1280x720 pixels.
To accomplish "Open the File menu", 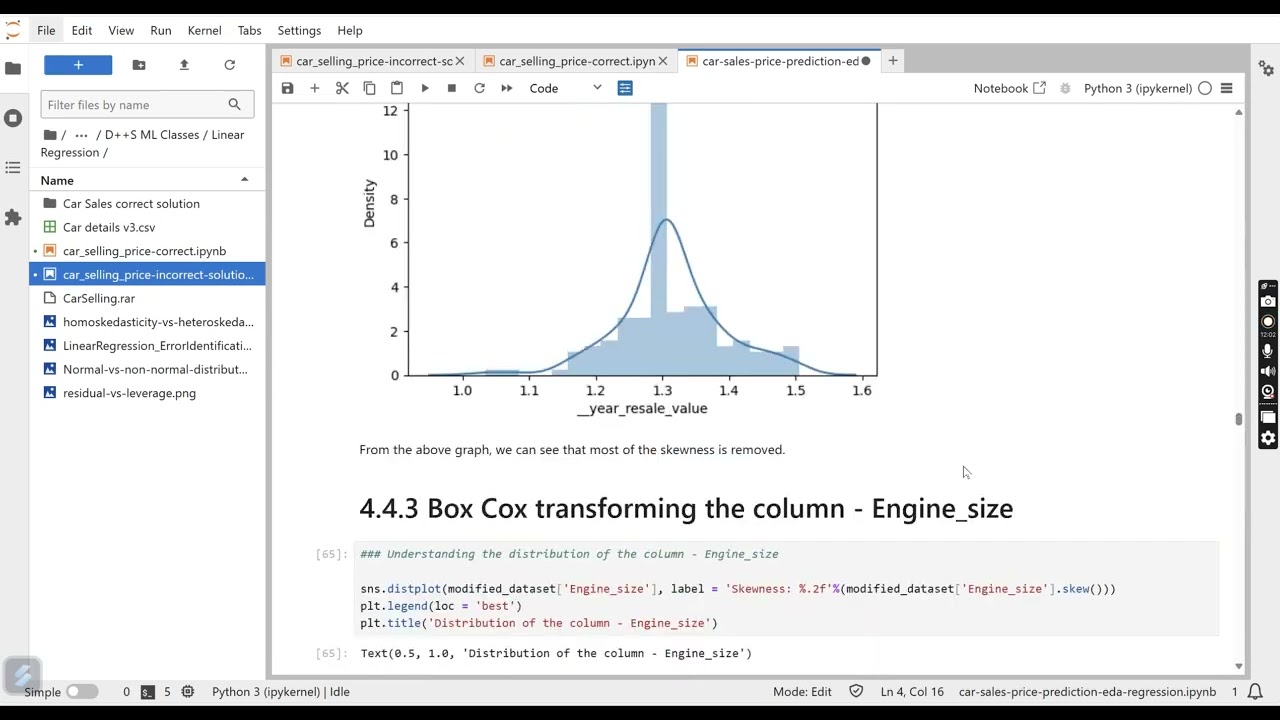I will coord(46,30).
